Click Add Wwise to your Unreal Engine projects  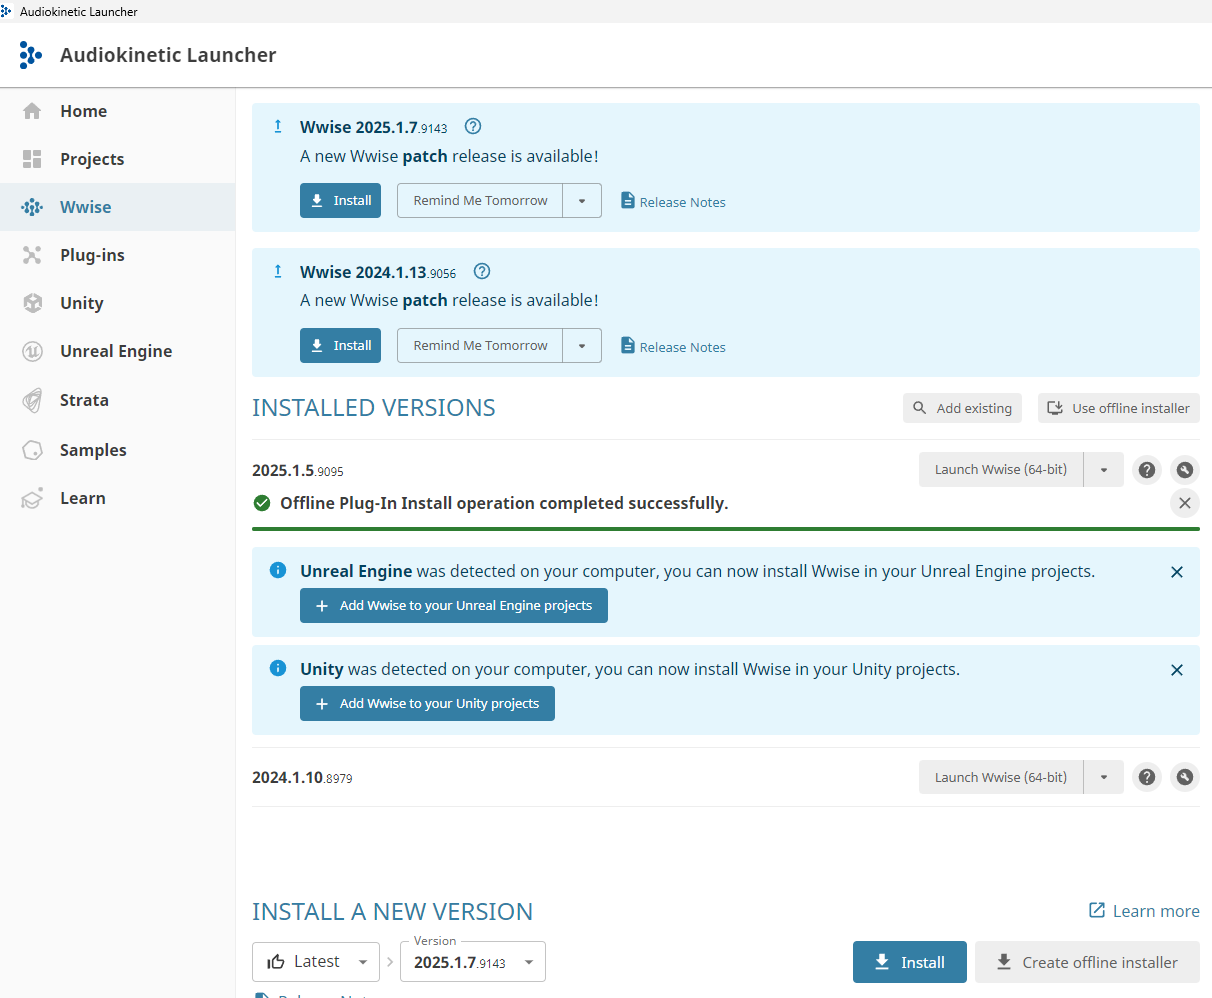tap(454, 605)
